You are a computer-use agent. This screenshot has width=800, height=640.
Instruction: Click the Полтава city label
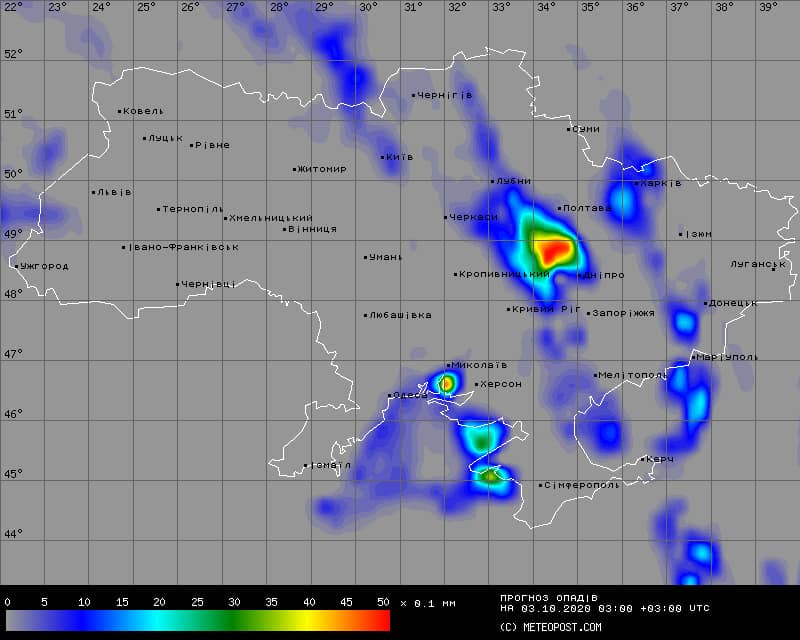588,208
